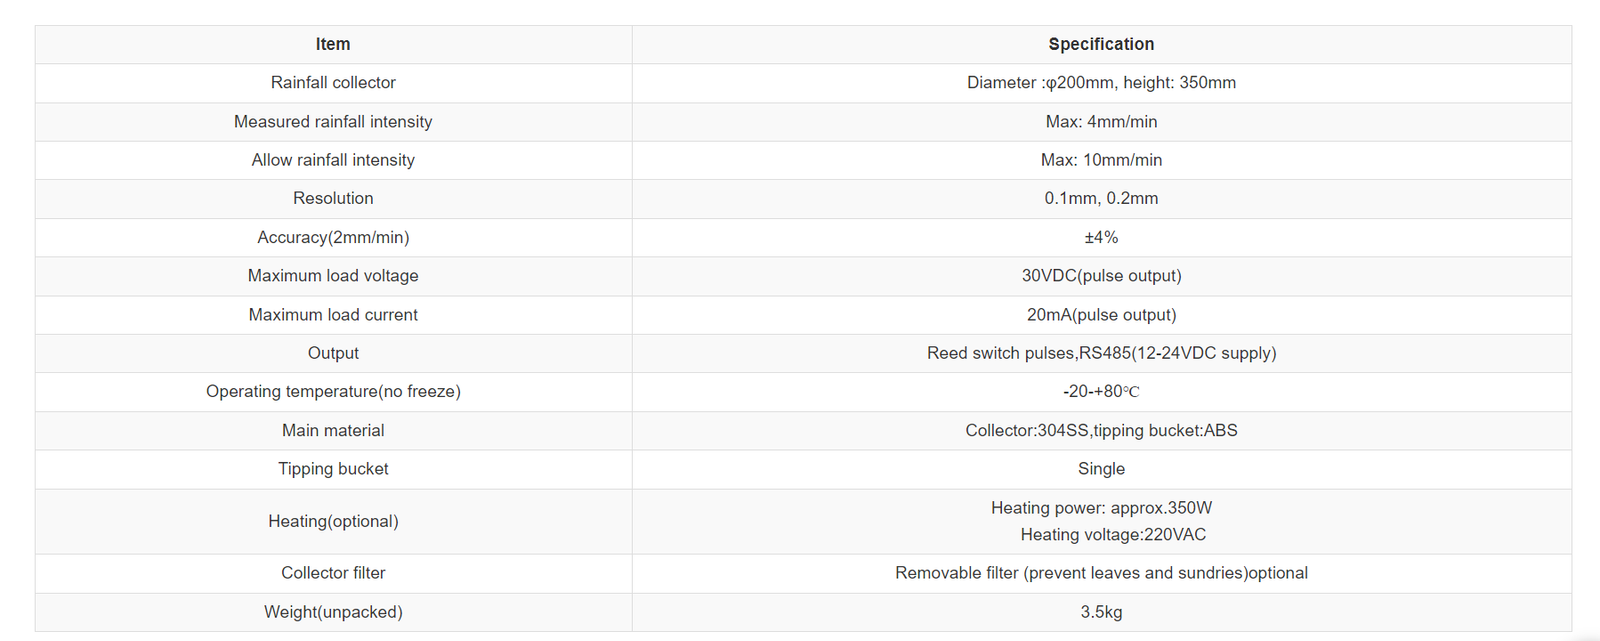Image resolution: width=1600 pixels, height=641 pixels.
Task: Select the "Max: 10mm/min" value
Action: [1101, 160]
